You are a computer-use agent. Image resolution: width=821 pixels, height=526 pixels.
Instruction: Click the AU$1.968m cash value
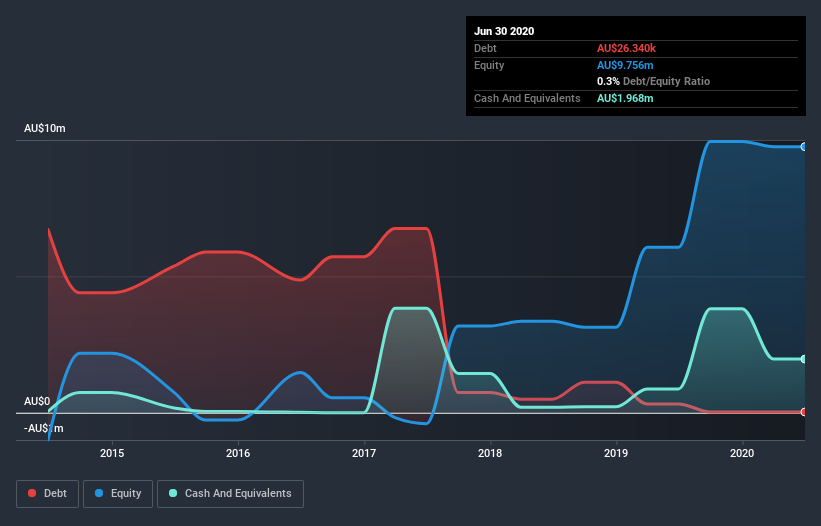click(625, 98)
